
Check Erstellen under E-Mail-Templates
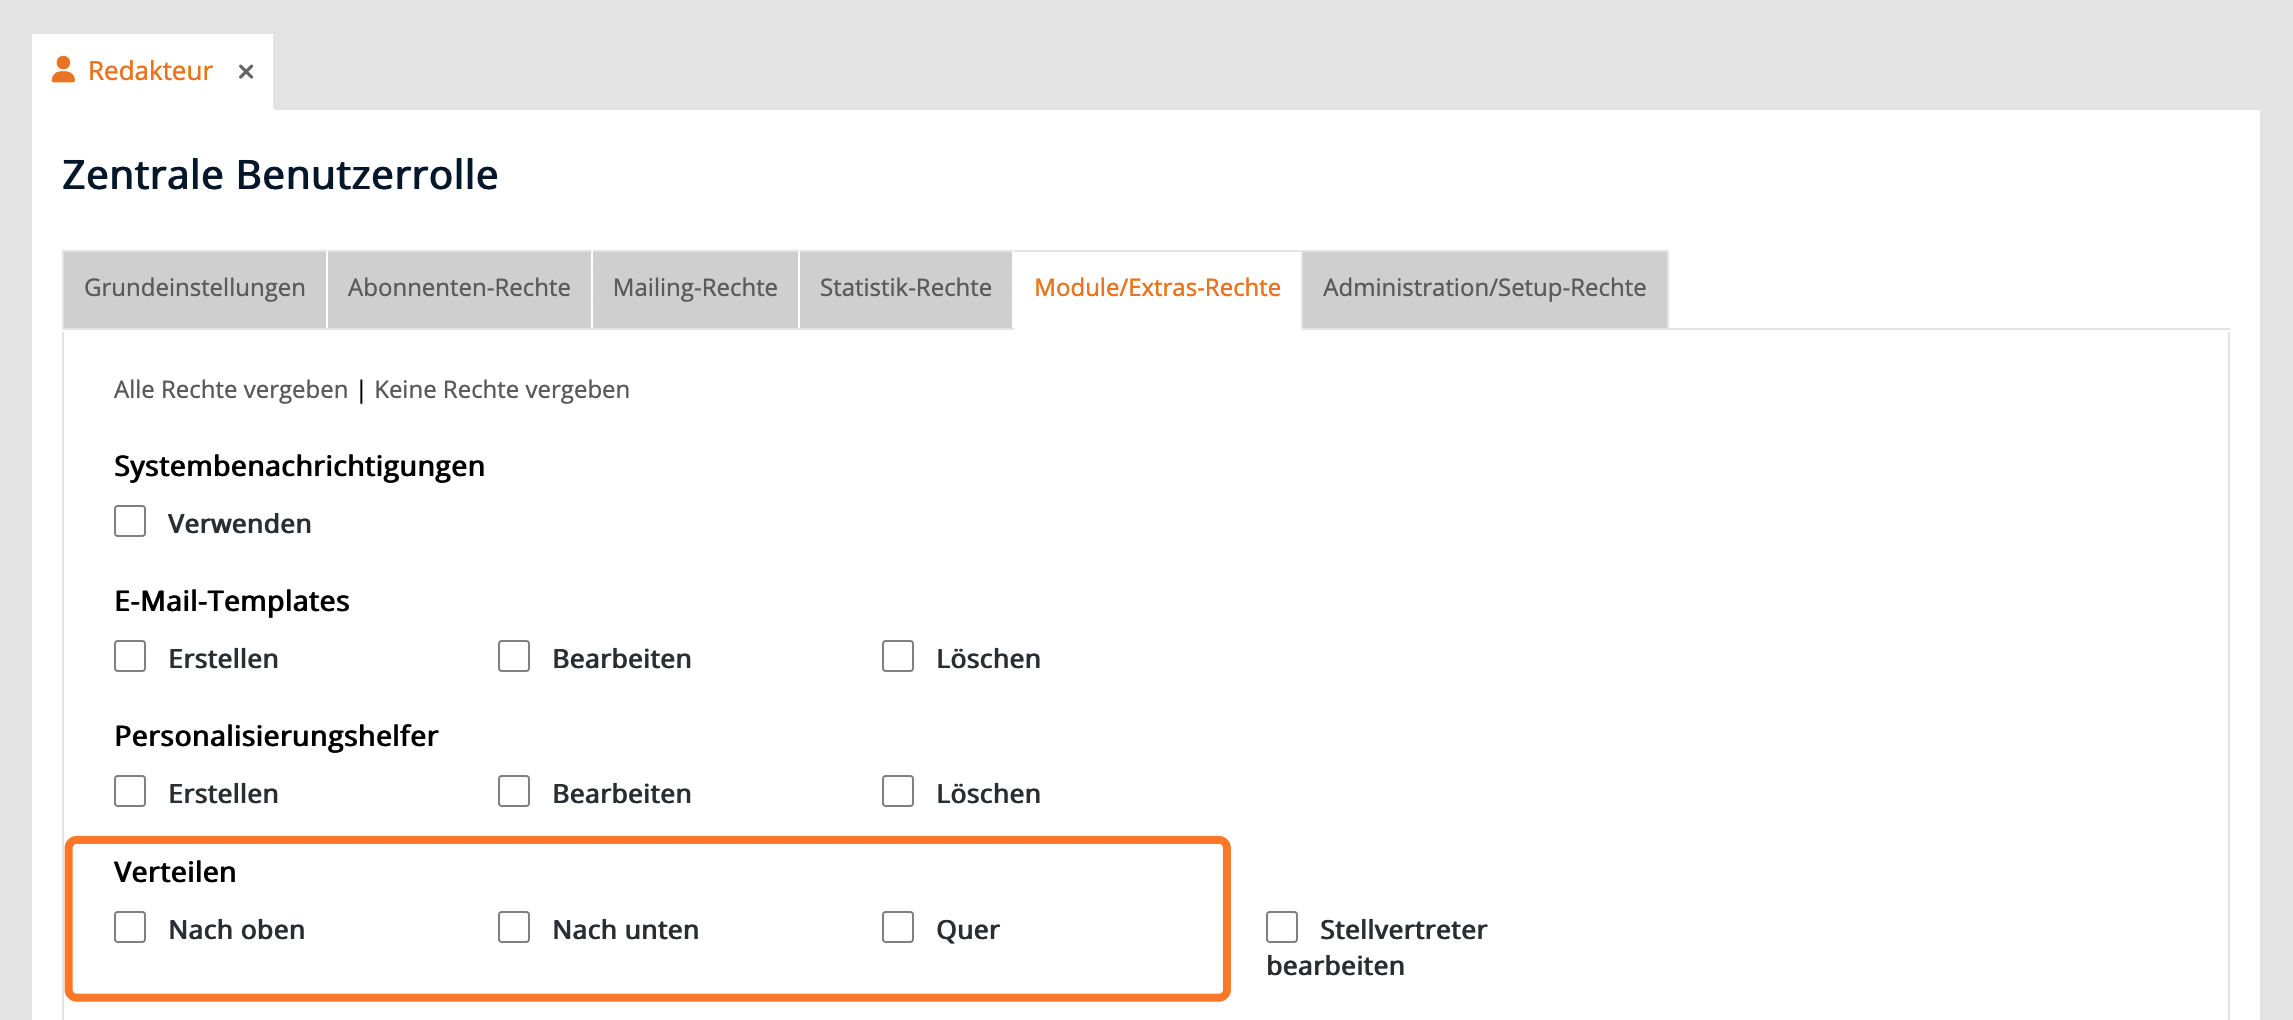130,657
